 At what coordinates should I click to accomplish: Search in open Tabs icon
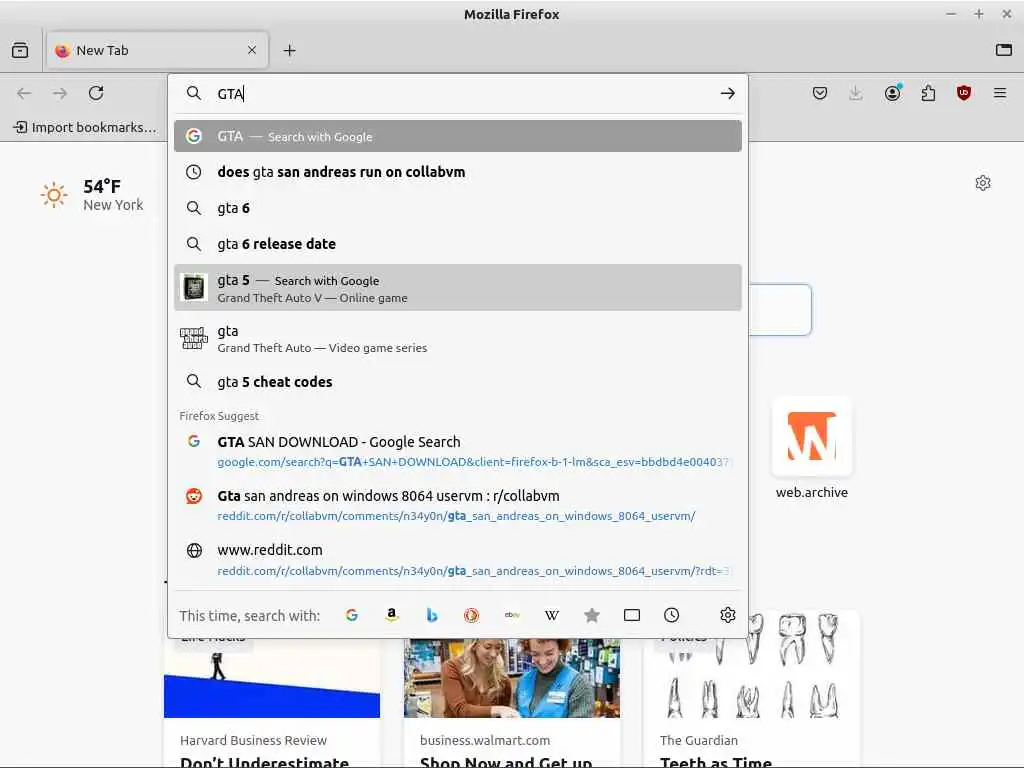coord(632,615)
